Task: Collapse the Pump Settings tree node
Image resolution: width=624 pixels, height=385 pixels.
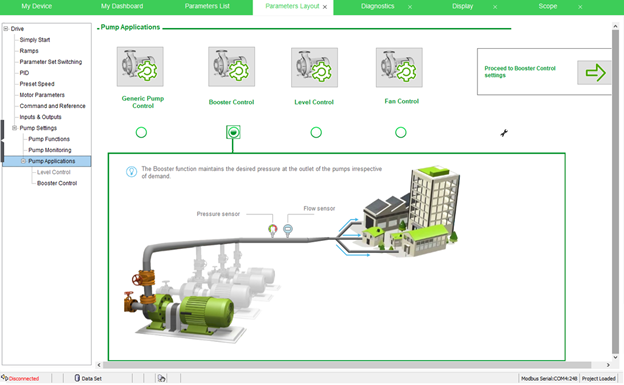Action: 14,128
